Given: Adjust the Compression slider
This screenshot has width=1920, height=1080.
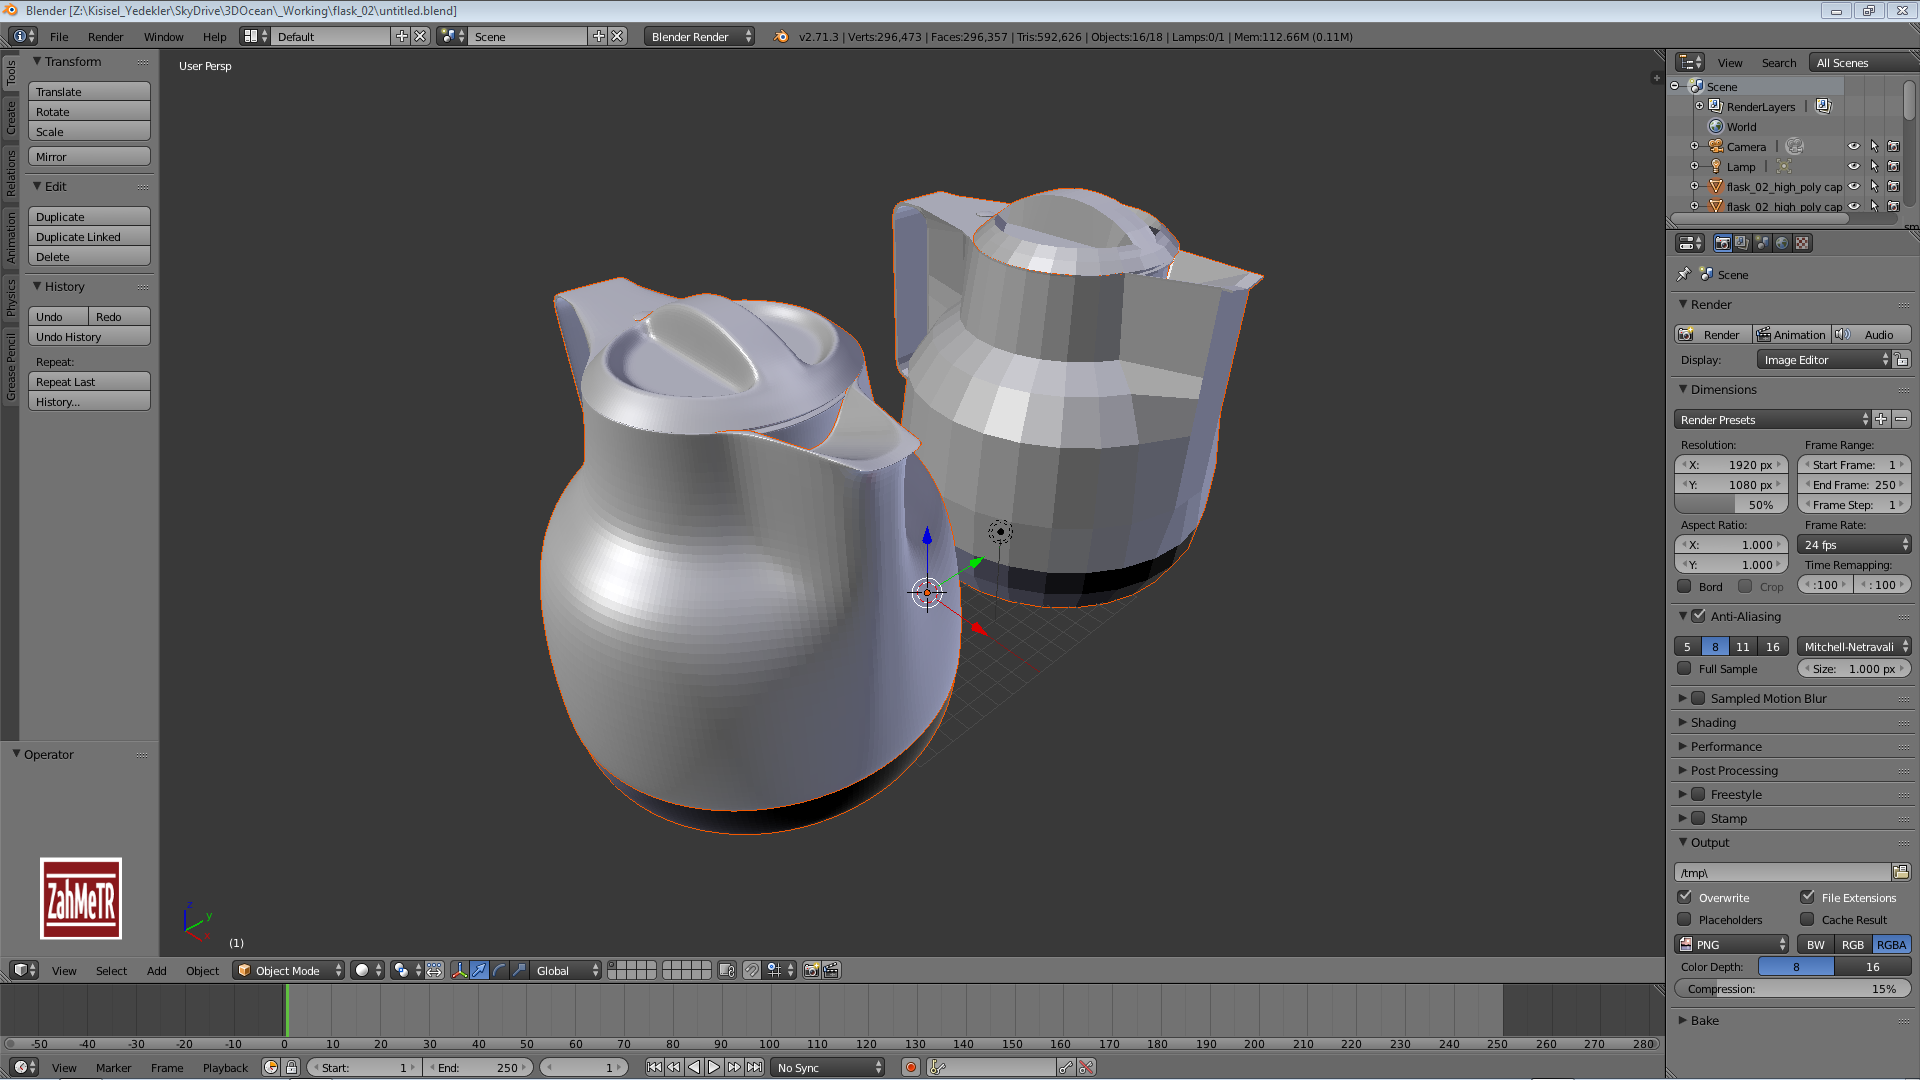Looking at the screenshot, I should click(1791, 989).
